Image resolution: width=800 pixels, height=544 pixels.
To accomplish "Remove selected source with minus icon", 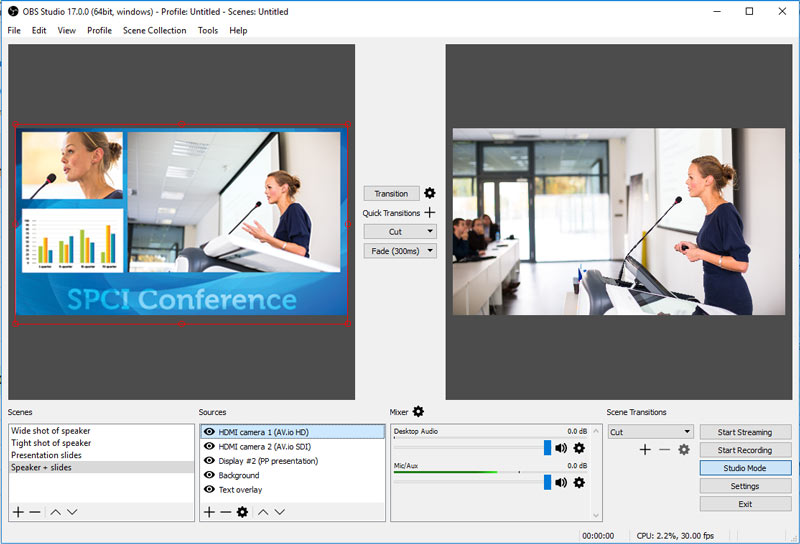I will coord(226,512).
